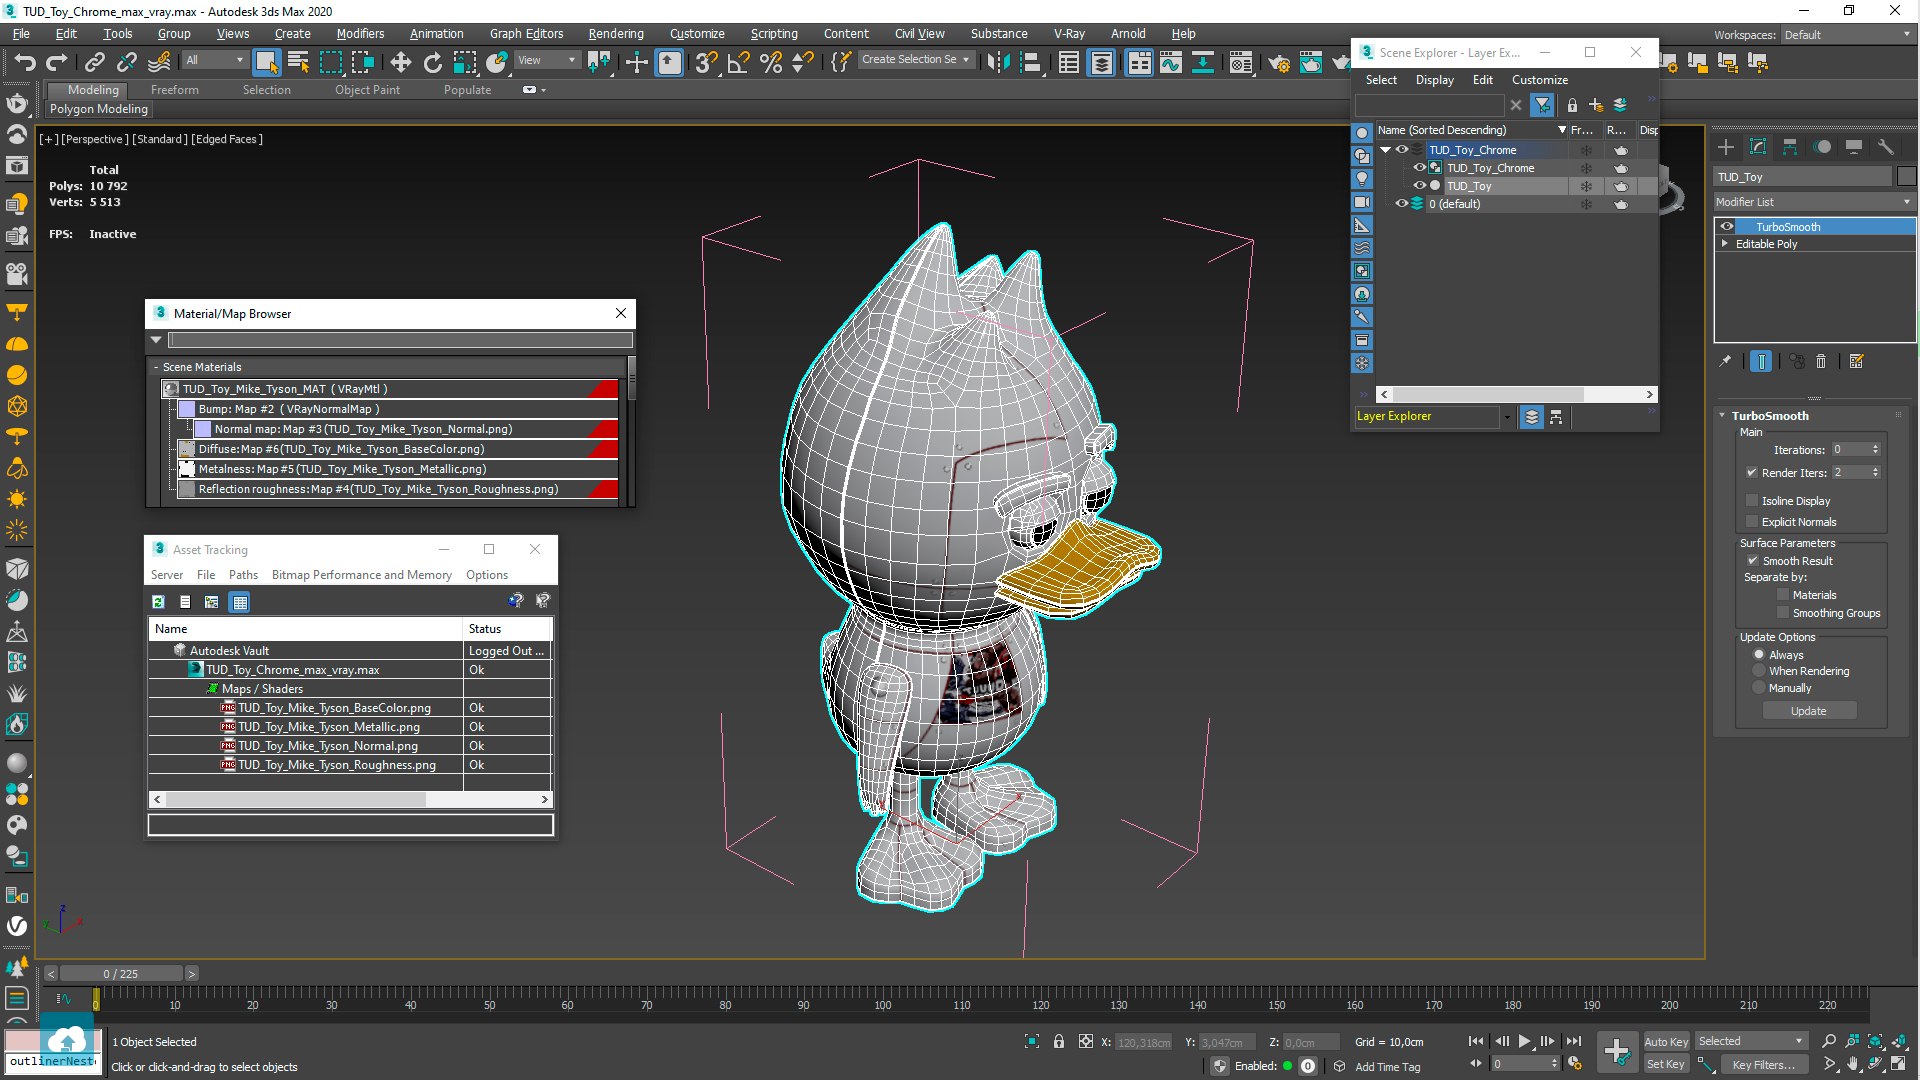Activate the Select Object tool
1920x1080 pixels.
tap(266, 63)
